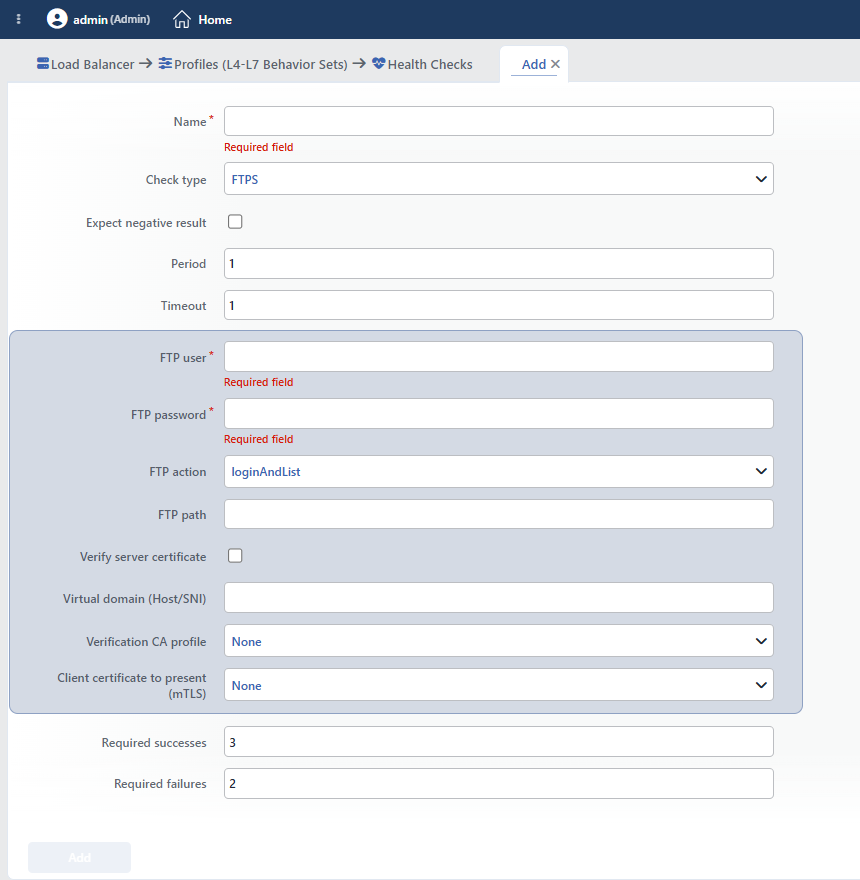Open the Check type dropdown
Image resolution: width=860 pixels, height=880 pixels.
pyautogui.click(x=498, y=179)
